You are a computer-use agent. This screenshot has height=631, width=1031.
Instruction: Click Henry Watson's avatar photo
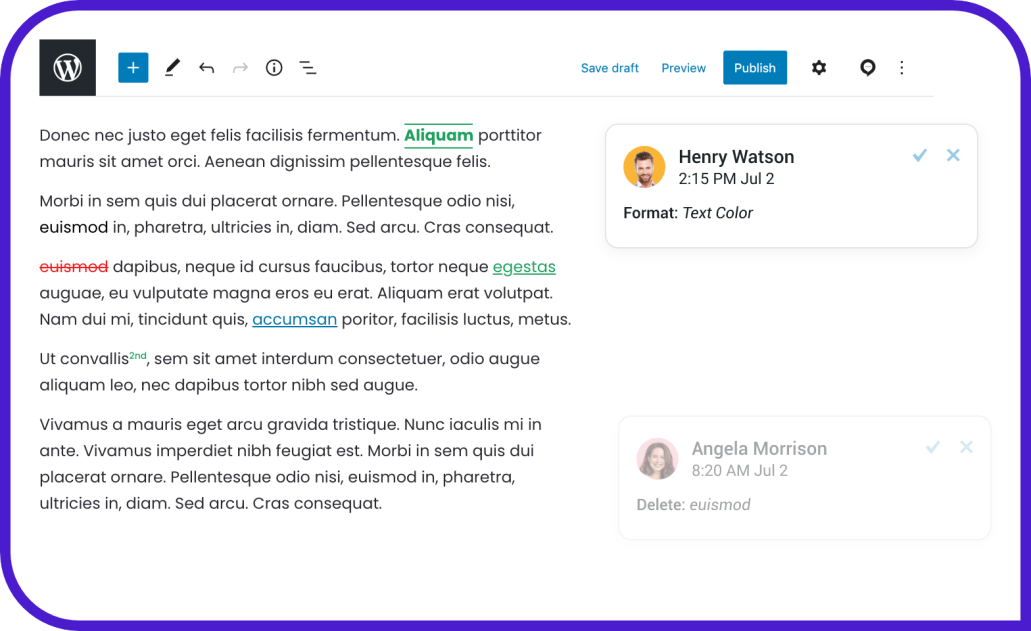pos(644,167)
